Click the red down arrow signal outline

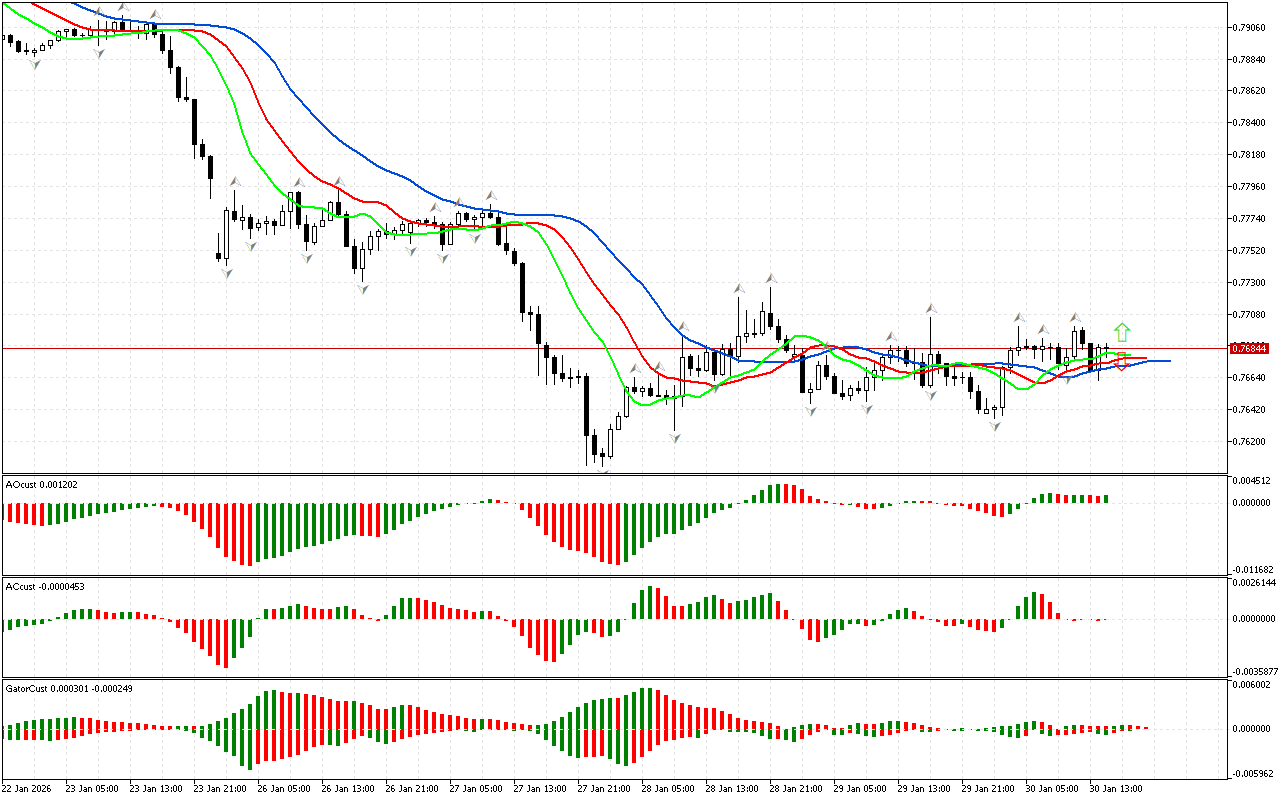1122,366
